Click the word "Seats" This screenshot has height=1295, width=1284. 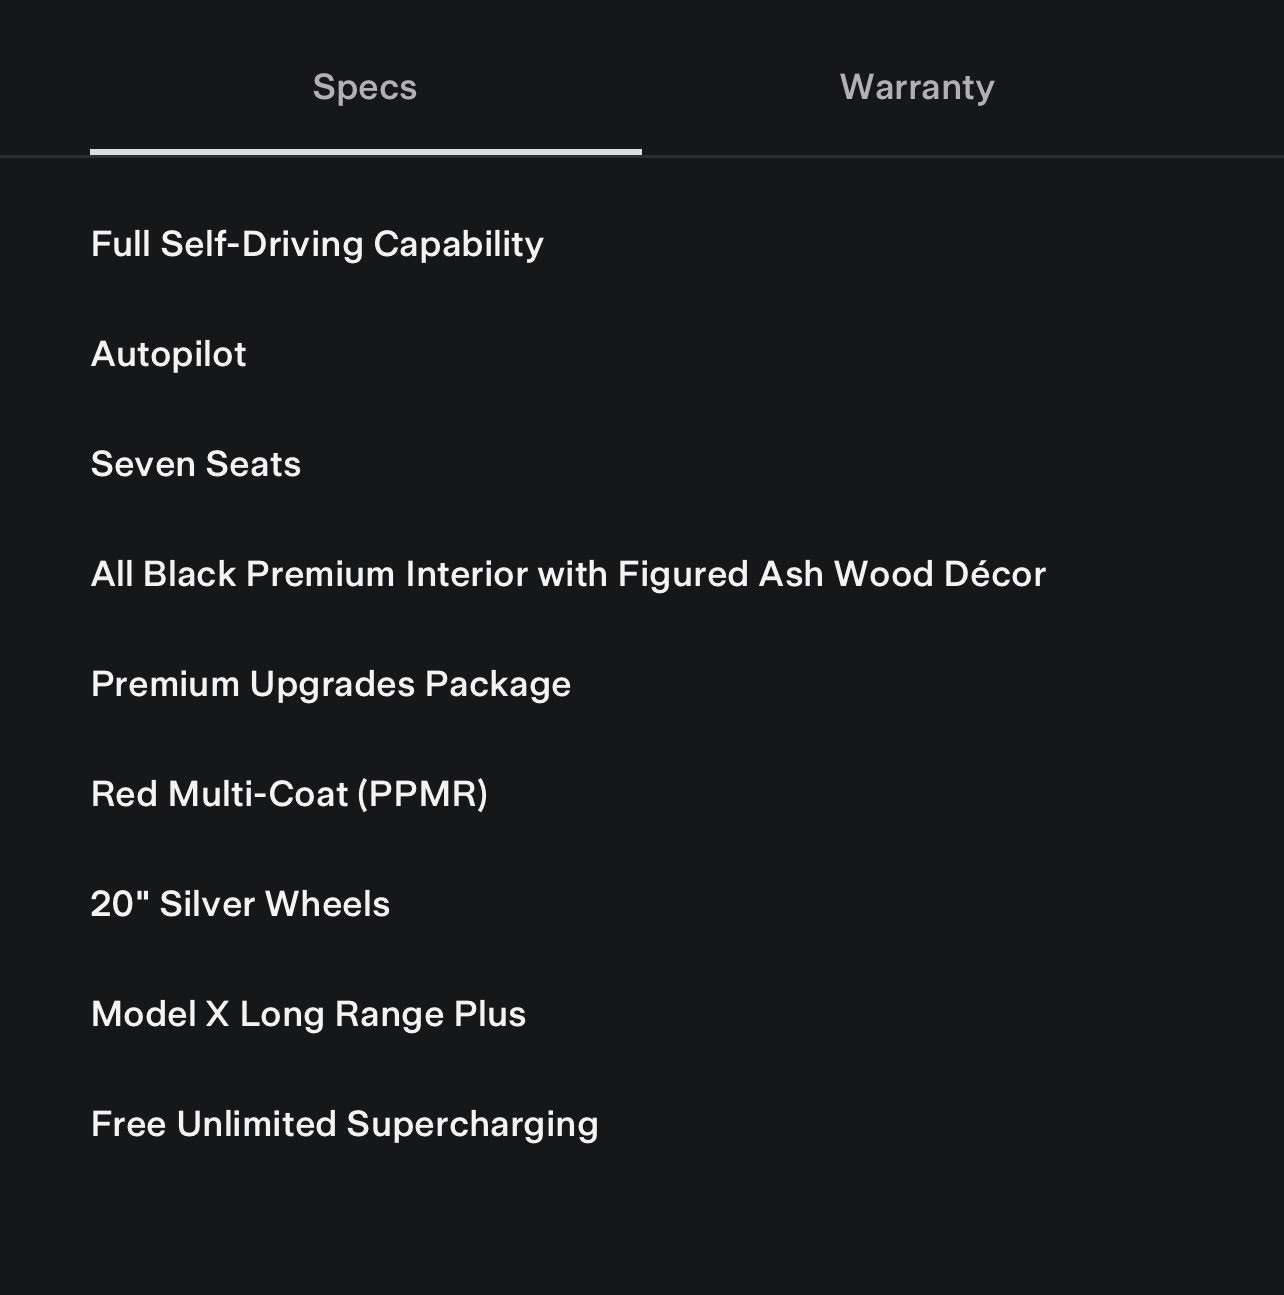point(253,464)
